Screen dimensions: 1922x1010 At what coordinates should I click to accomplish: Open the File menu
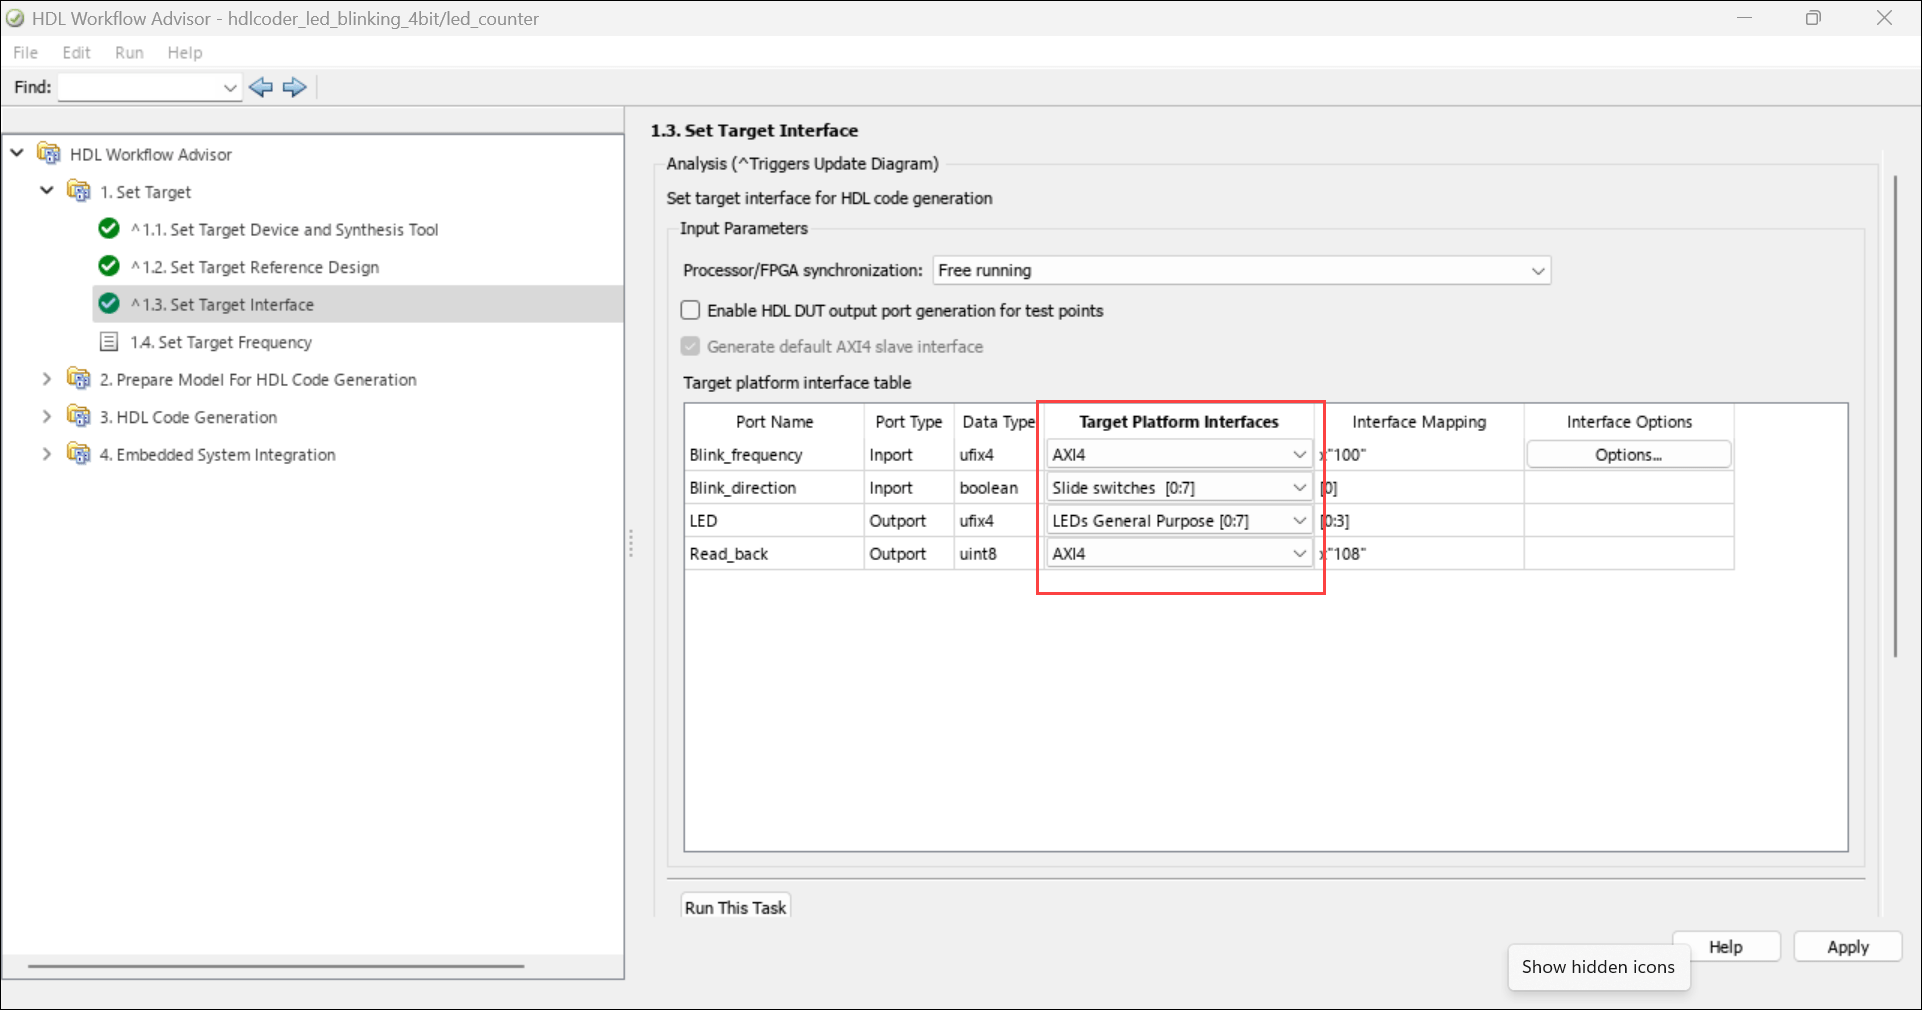coord(25,52)
